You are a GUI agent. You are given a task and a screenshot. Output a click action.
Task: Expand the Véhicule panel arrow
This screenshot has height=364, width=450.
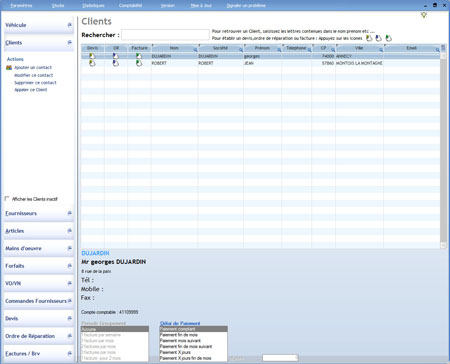pyautogui.click(x=69, y=25)
